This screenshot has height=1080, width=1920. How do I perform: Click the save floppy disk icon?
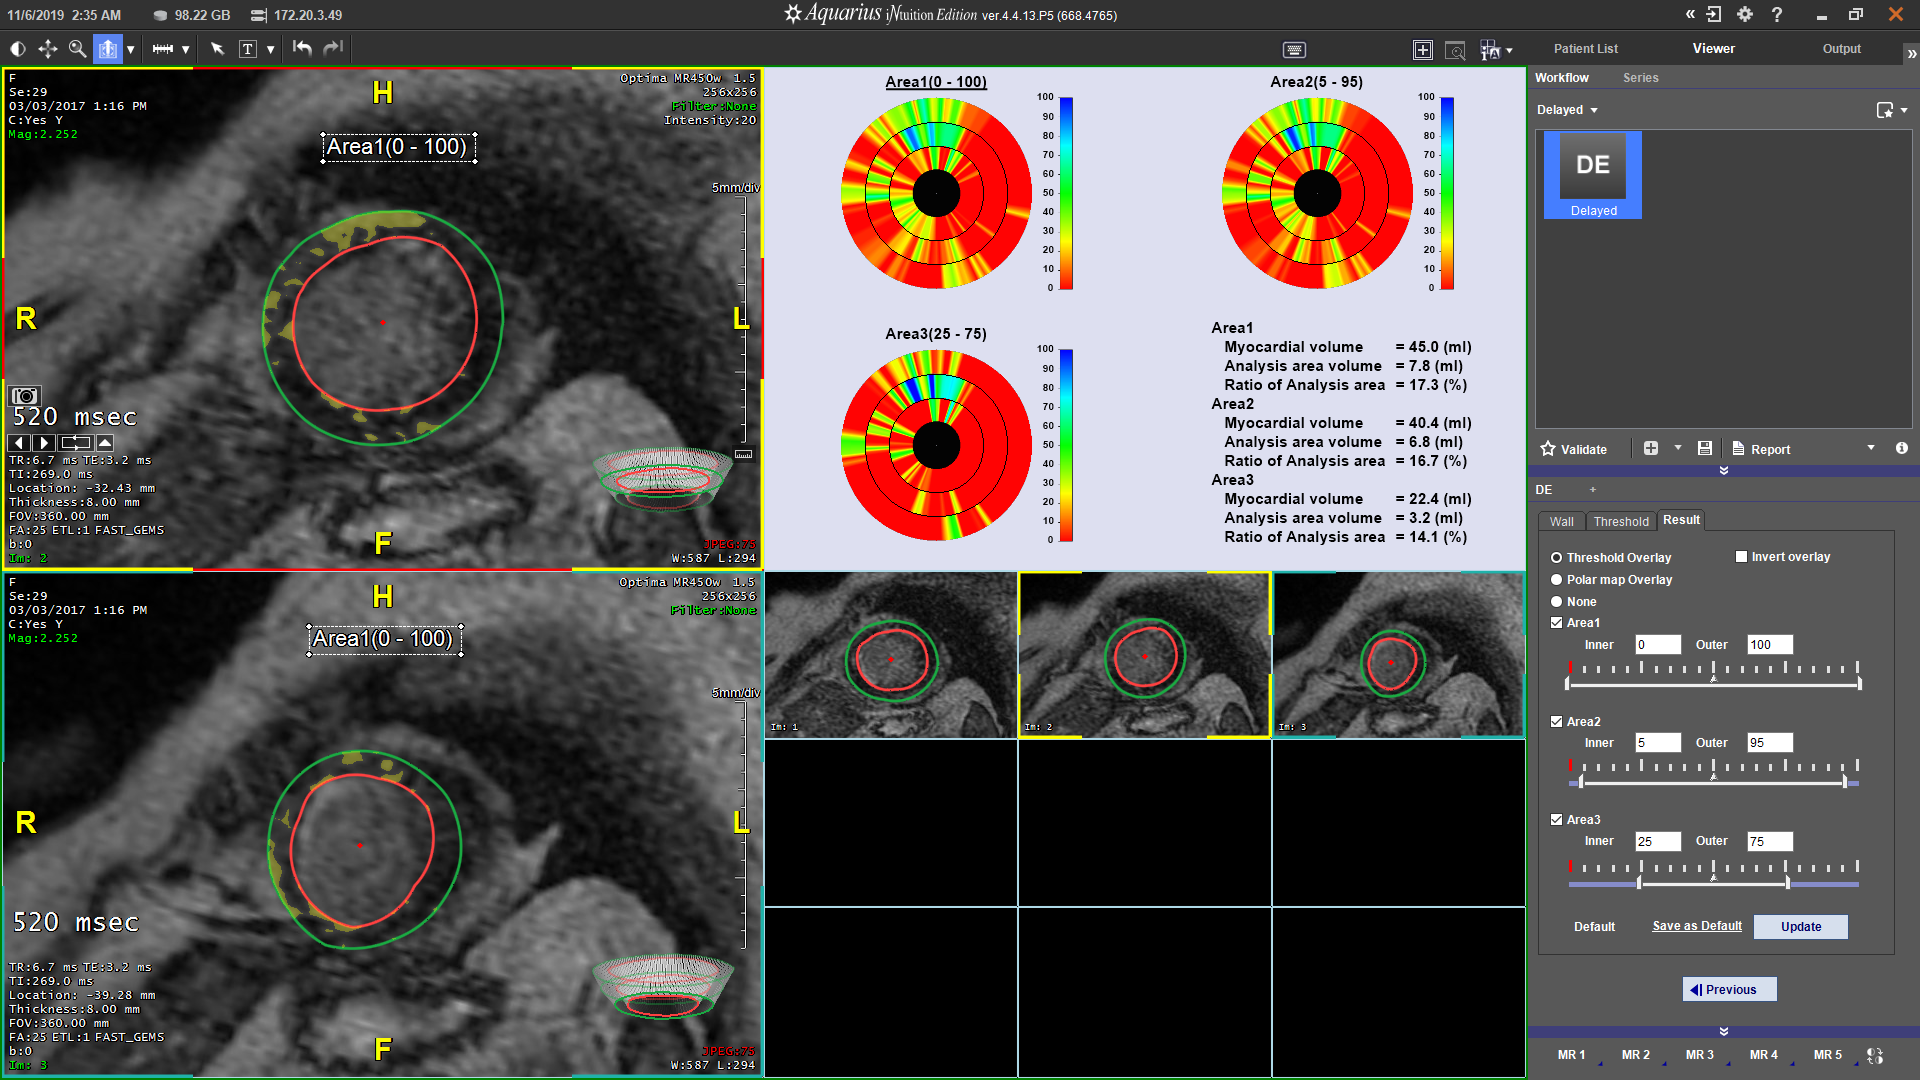coord(1705,448)
